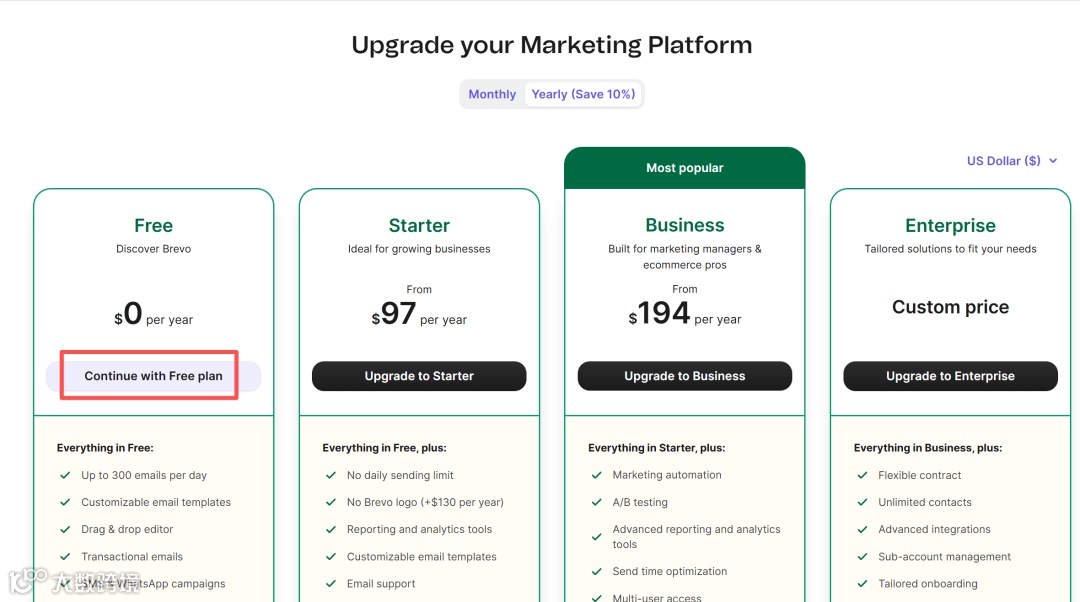Choose Upgrade to Enterprise button

coord(950,376)
